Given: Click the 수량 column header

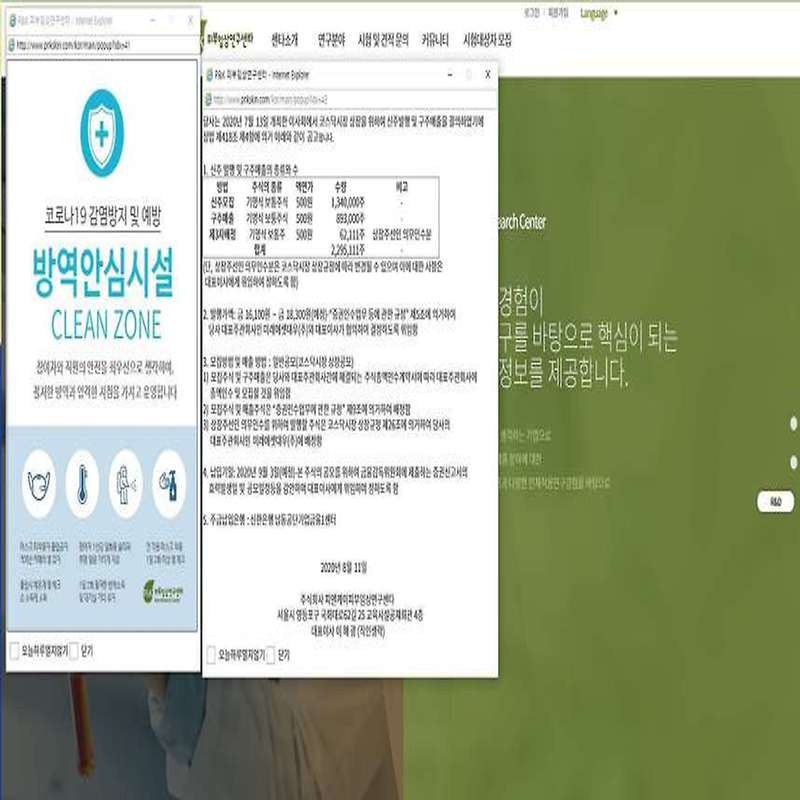Looking at the screenshot, I should pos(340,187).
